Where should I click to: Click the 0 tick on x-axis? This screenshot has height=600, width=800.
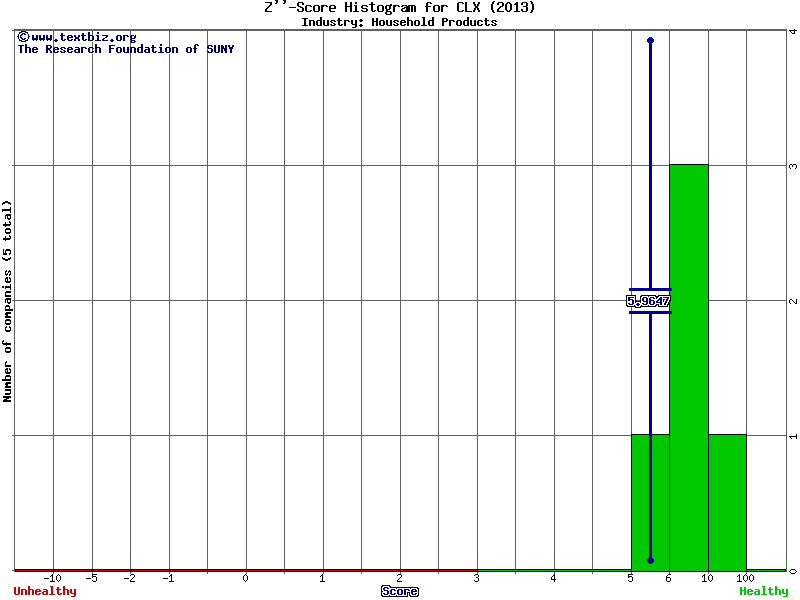[245, 578]
